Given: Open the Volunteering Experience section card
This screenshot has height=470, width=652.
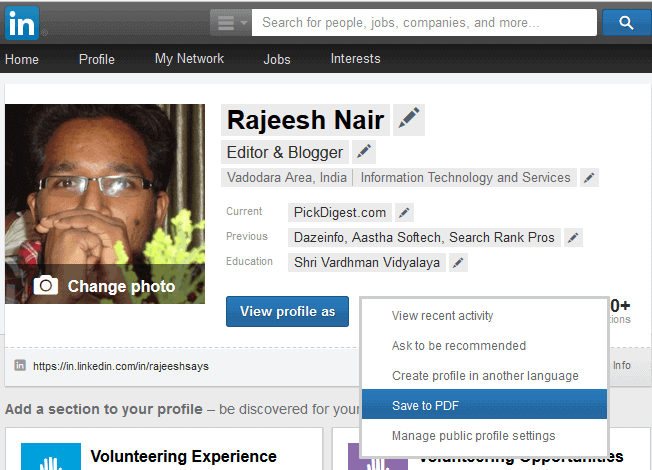Looking at the screenshot, I should pos(164,449).
